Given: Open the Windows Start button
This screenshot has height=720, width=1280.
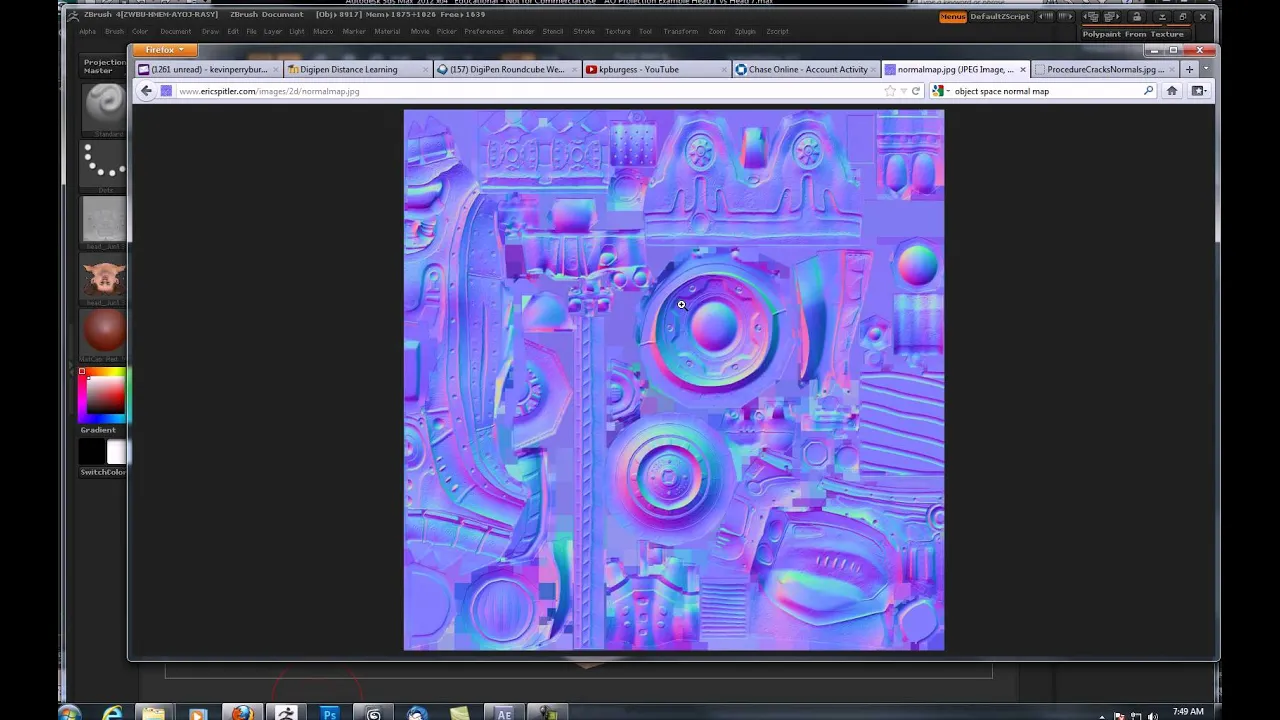Looking at the screenshot, I should 69,713.
